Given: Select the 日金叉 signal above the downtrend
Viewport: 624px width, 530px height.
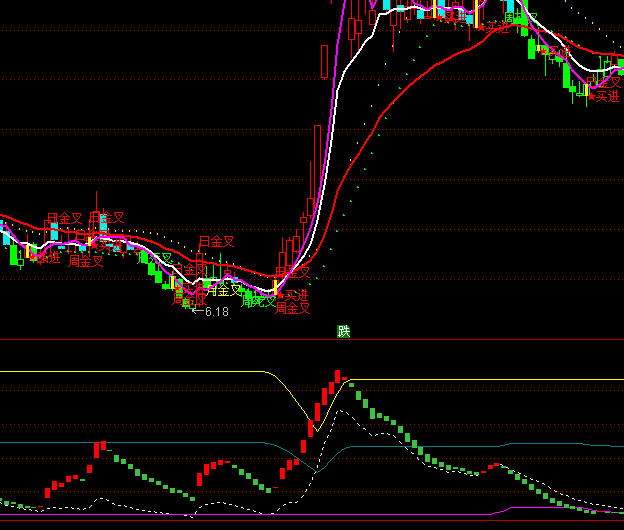Looking at the screenshot, I should click(x=216, y=241).
